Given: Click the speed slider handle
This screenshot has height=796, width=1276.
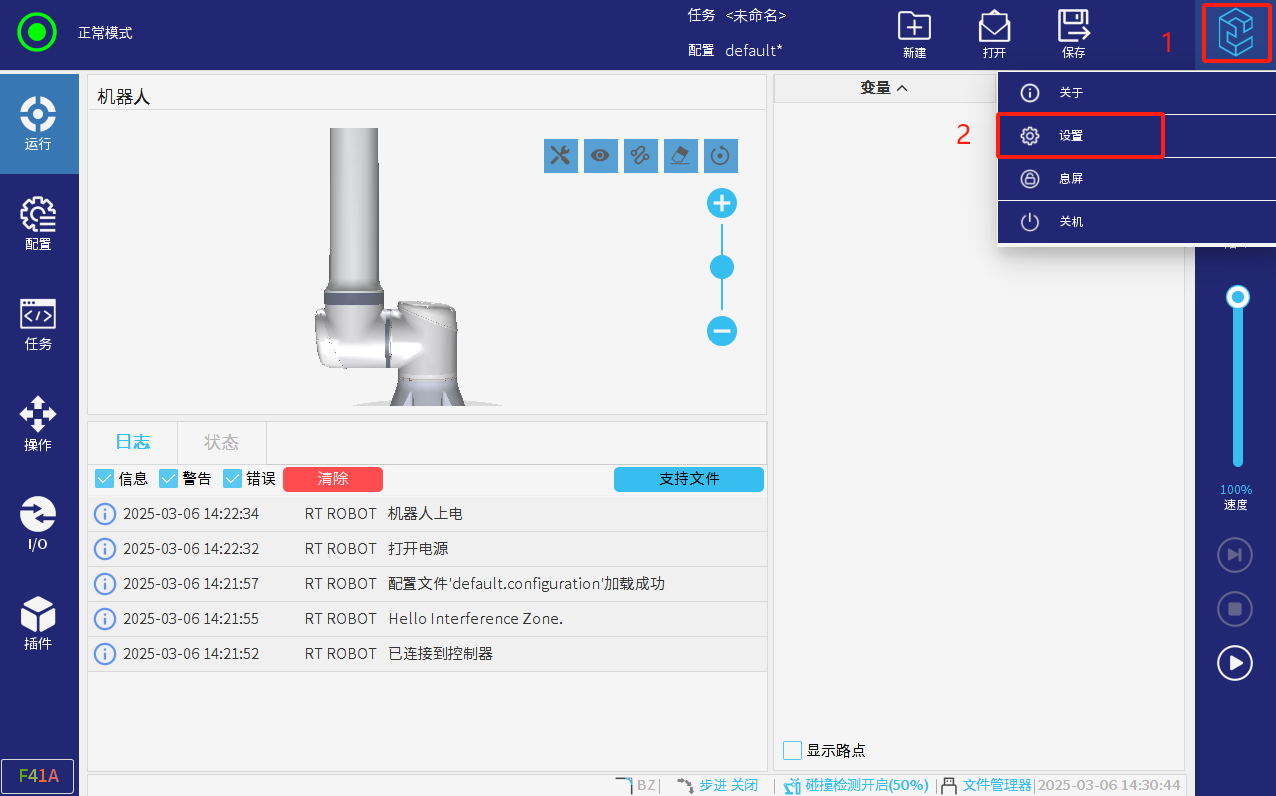Looking at the screenshot, I should (1238, 297).
